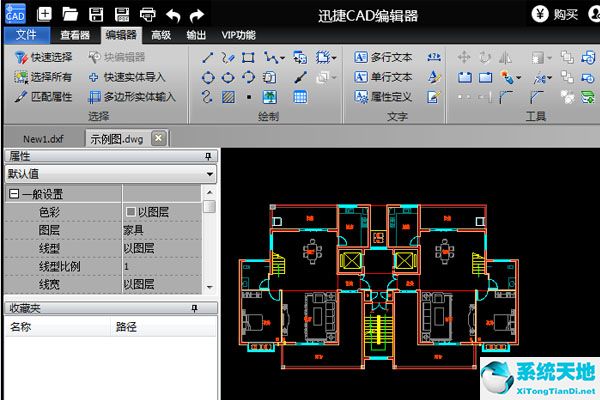The height and width of the screenshot is (400, 600).
Task: Redo action with the forward arrow icon
Action: point(197,15)
